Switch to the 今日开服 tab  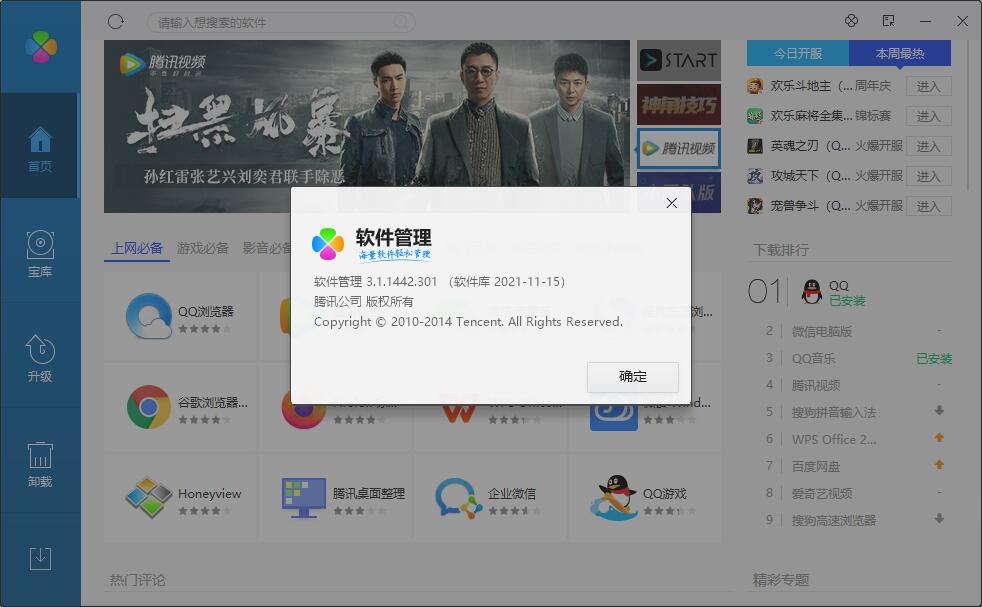pos(798,53)
